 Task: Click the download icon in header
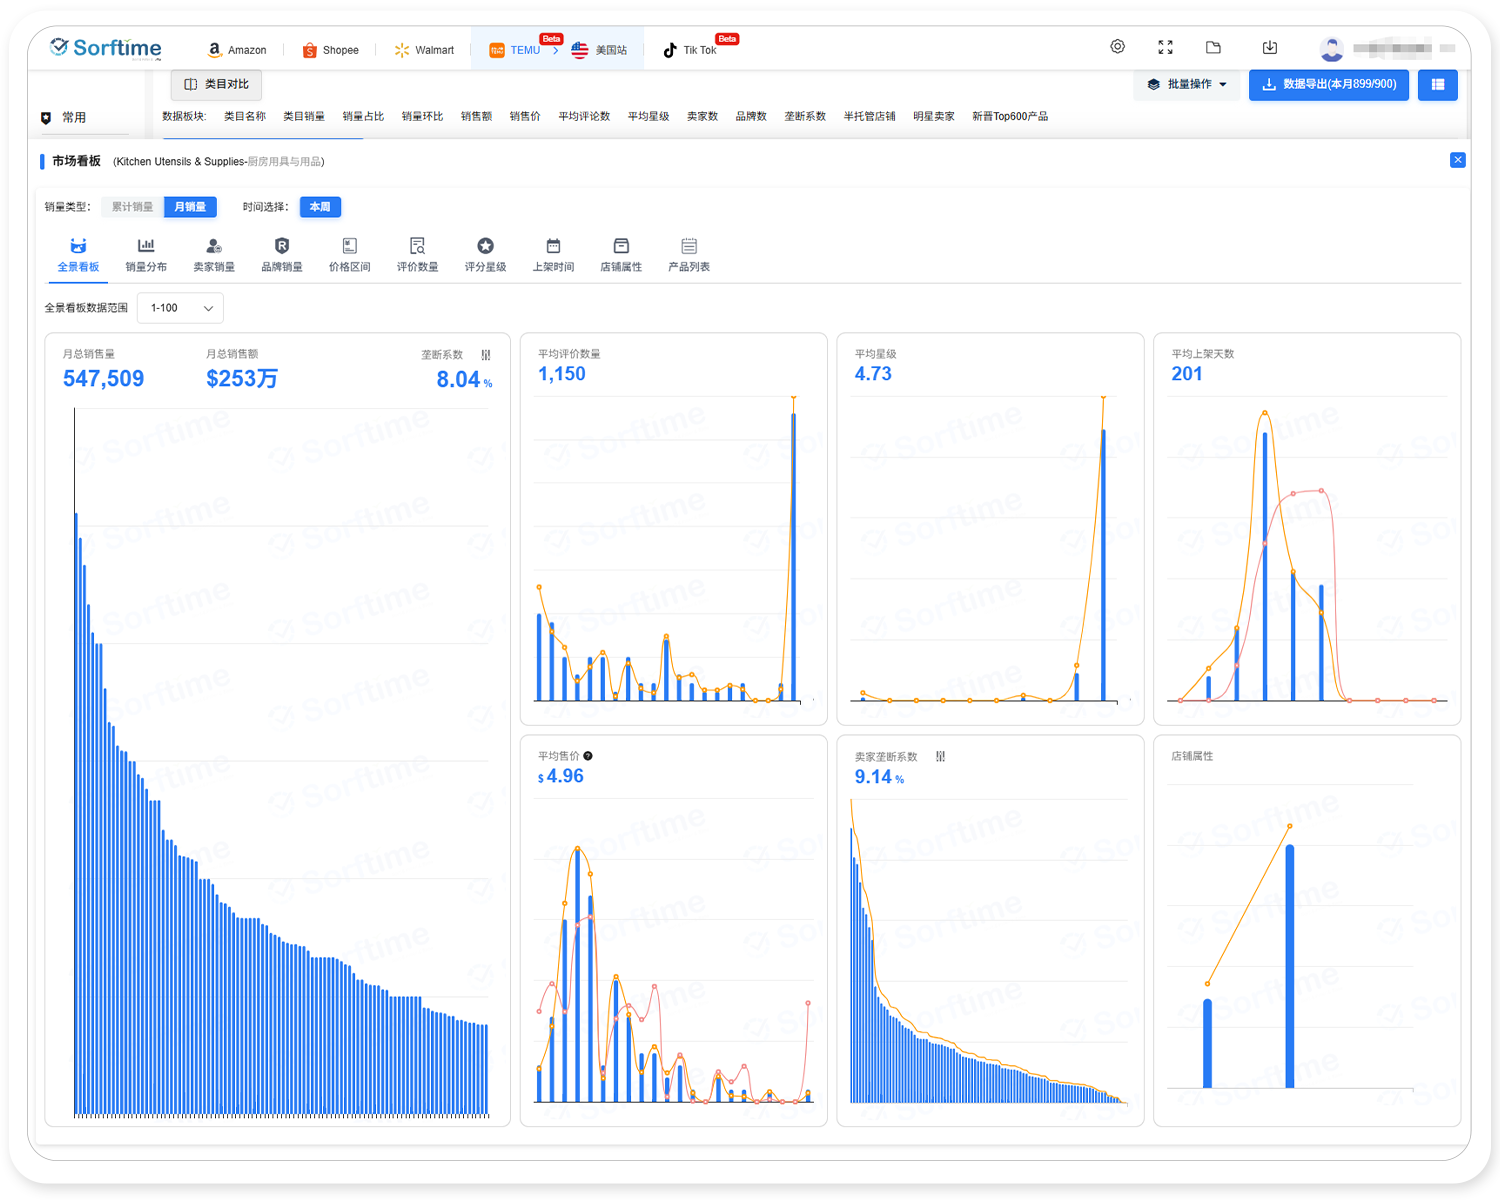pos(1269,47)
